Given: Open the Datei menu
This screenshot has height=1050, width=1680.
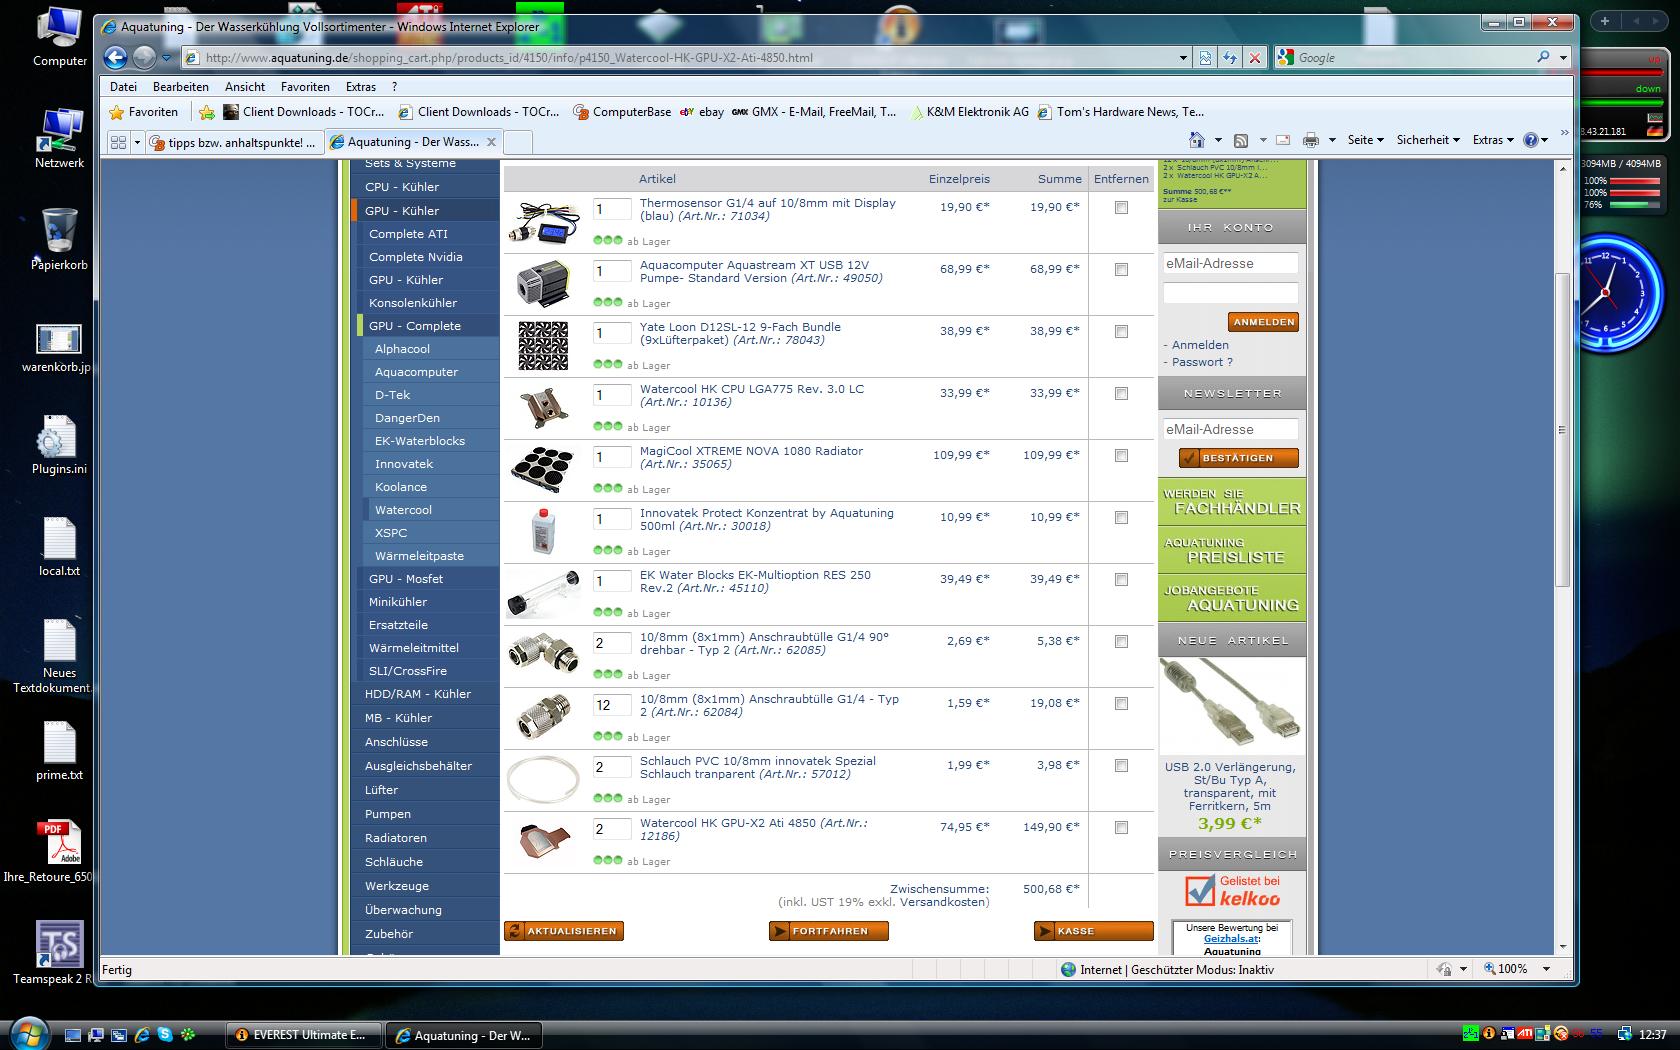Looking at the screenshot, I should [x=124, y=87].
